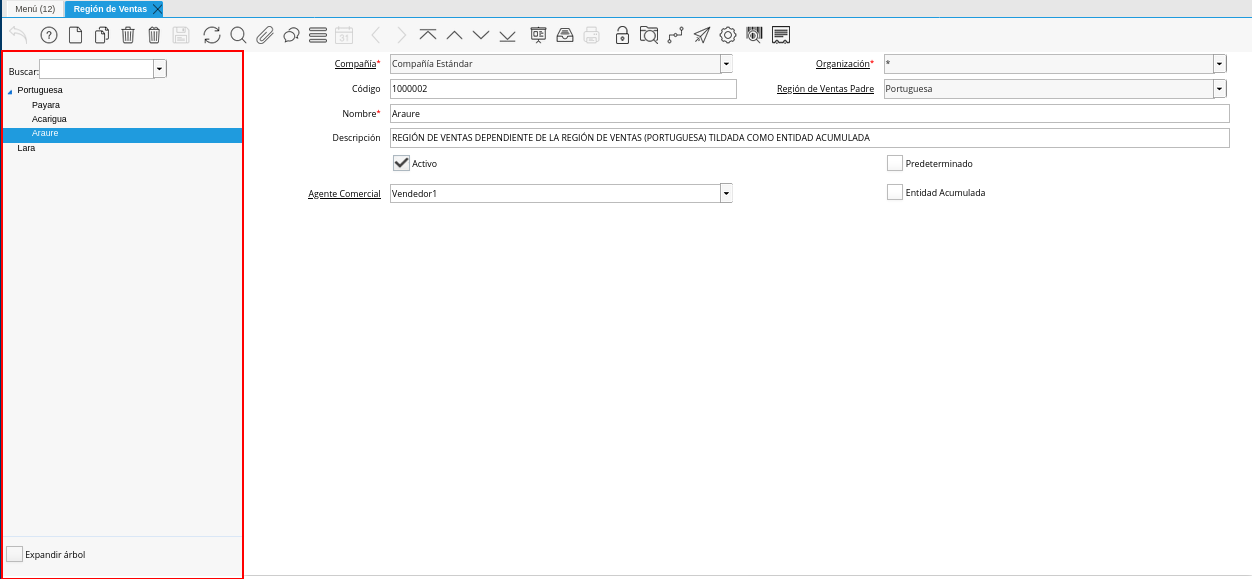The image size is (1252, 579).
Task: Check the Entidad Acumulada checkbox
Action: click(895, 192)
